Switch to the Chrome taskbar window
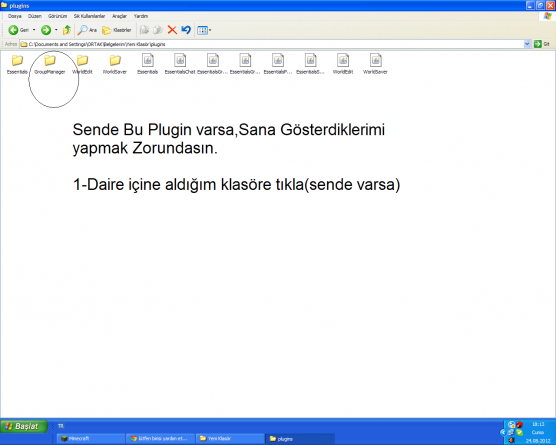The image size is (556, 445). point(160,439)
